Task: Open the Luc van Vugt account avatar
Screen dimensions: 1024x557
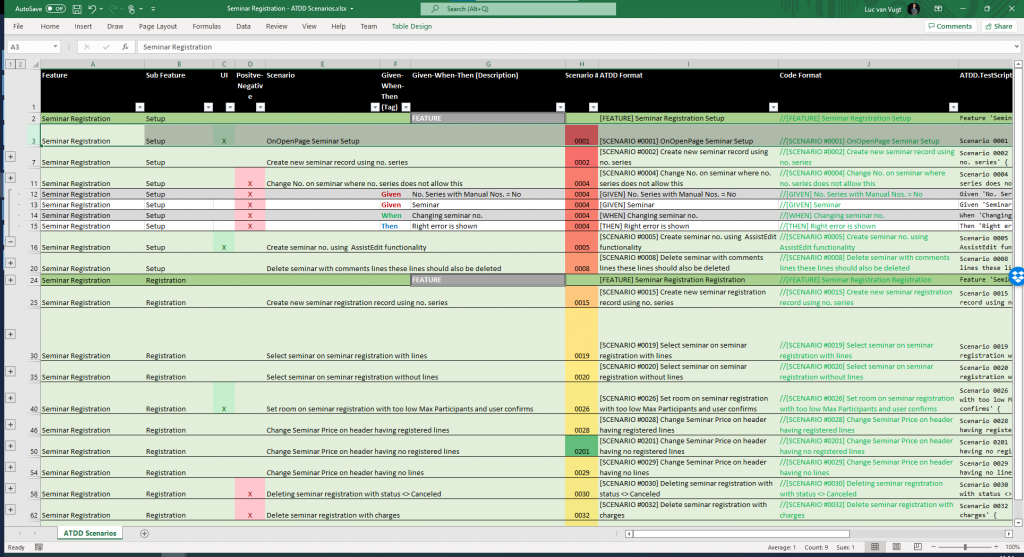Action: [914, 9]
